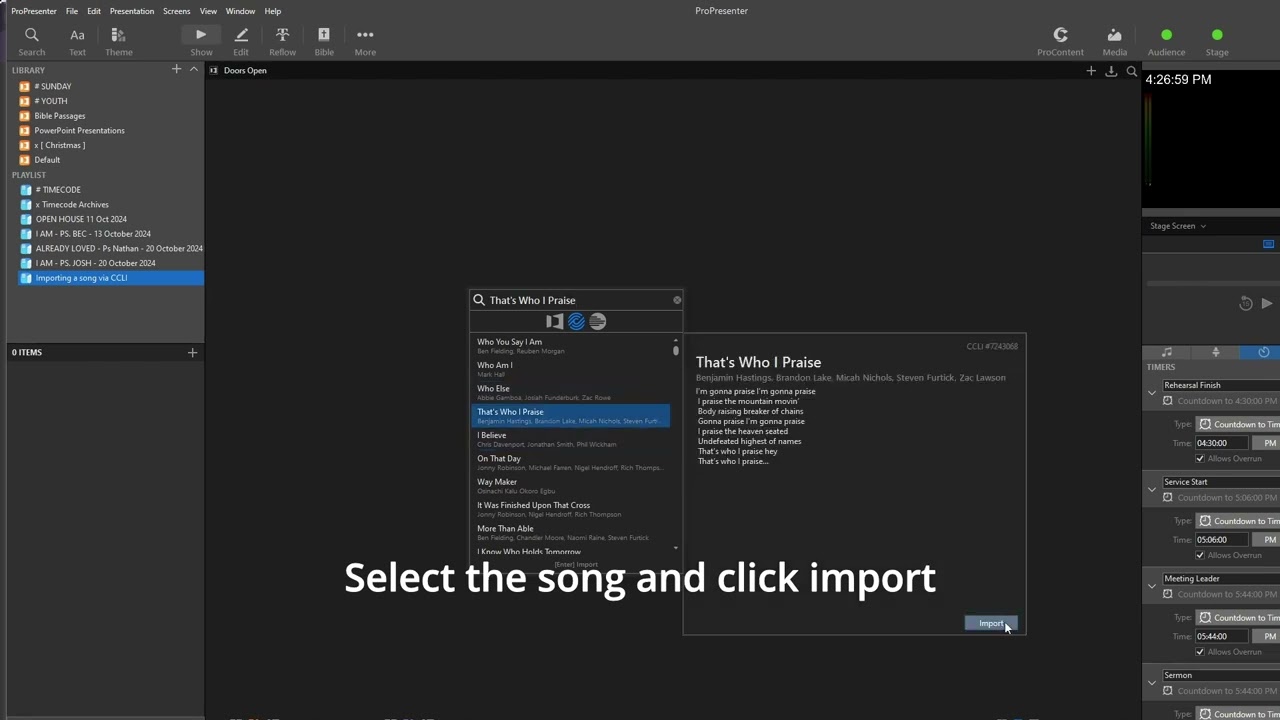
Task: Uncheck Allows Overrun for Service Start
Action: coord(1200,555)
